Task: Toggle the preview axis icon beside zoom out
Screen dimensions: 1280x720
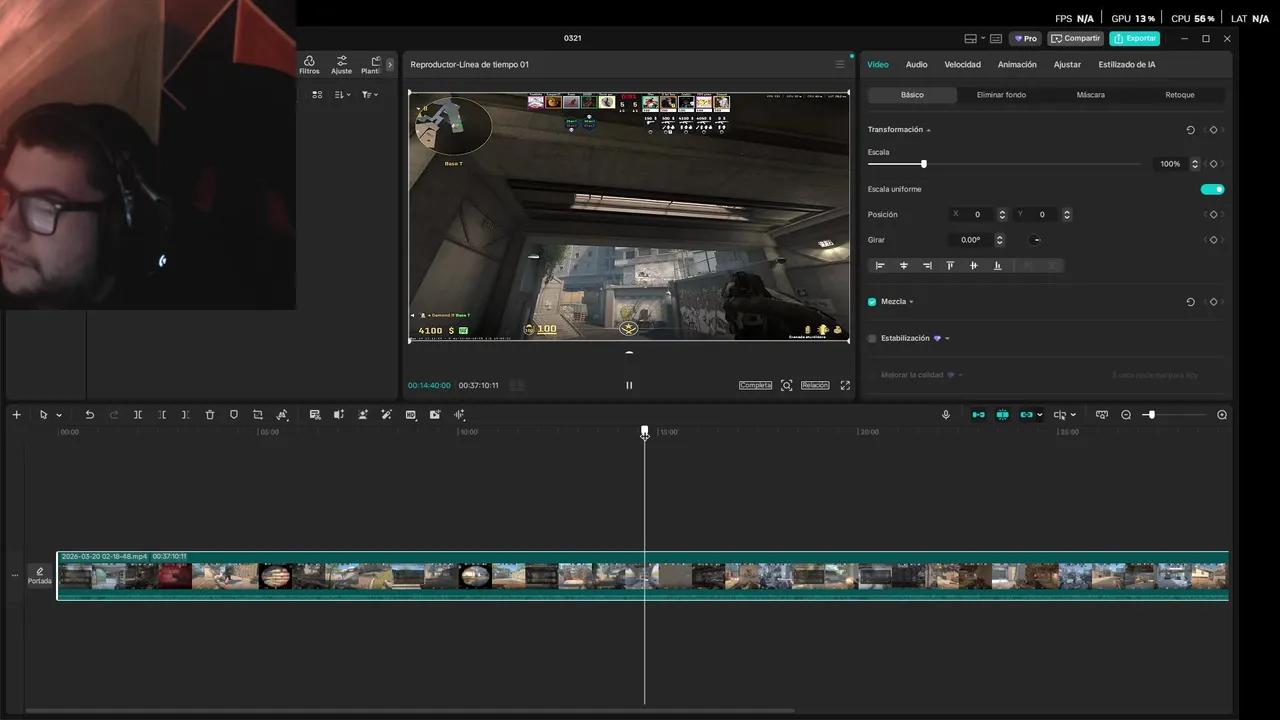Action: click(x=1102, y=415)
